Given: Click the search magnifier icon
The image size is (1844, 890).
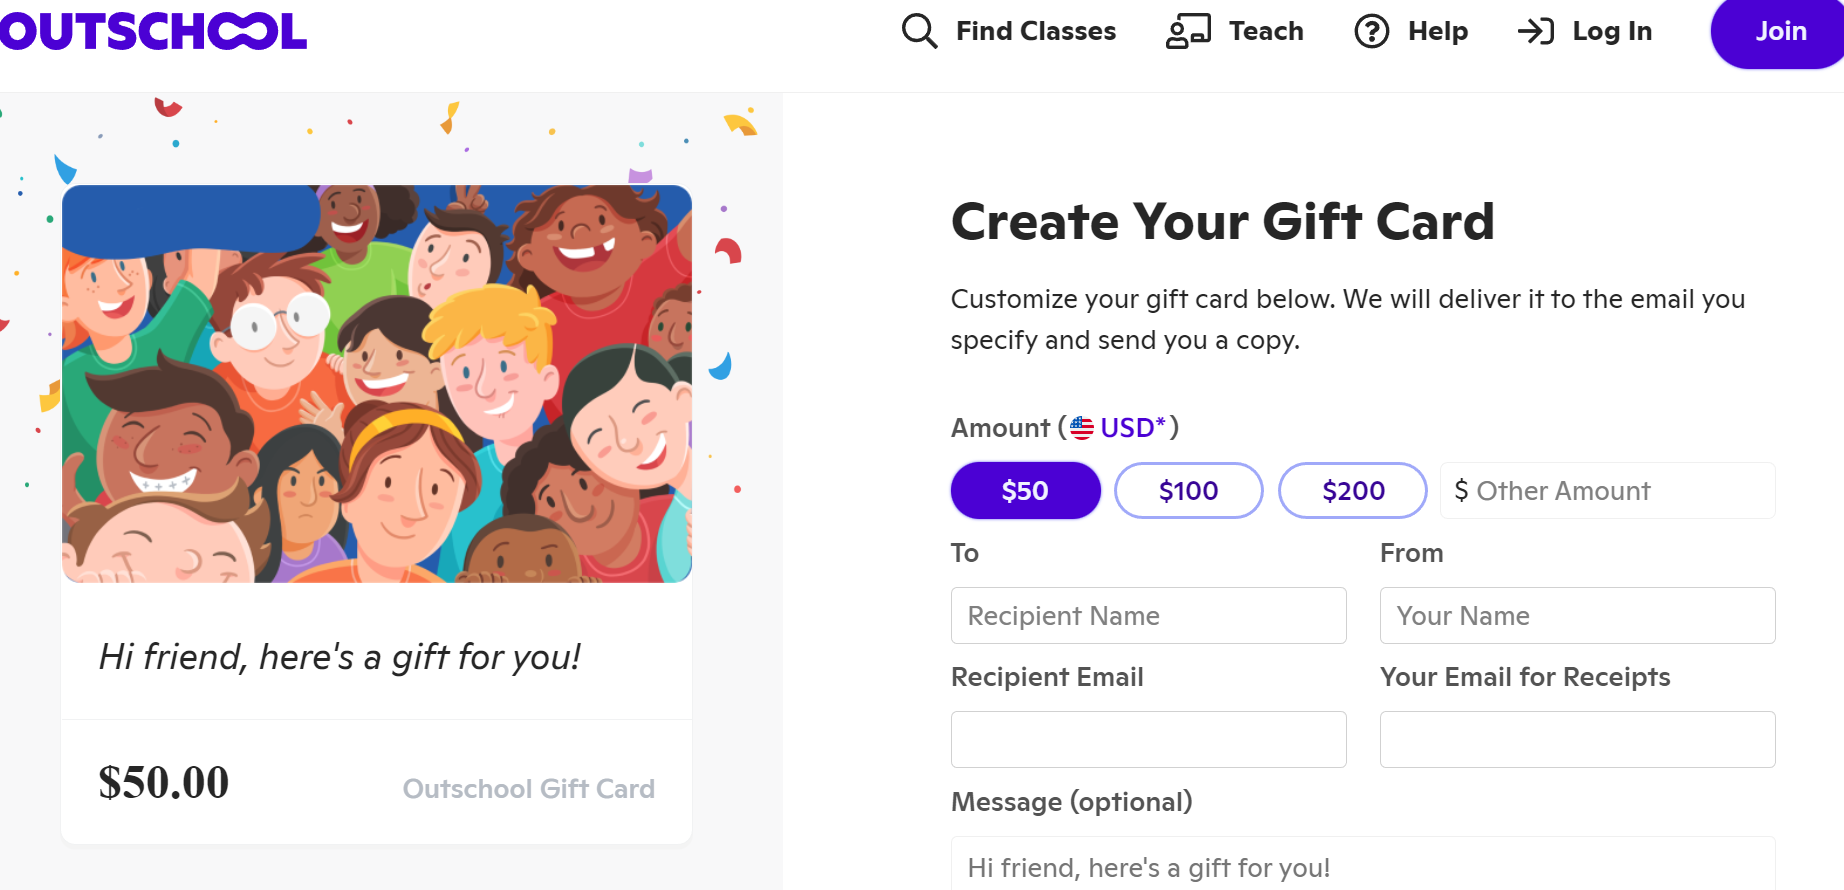Looking at the screenshot, I should point(919,31).
